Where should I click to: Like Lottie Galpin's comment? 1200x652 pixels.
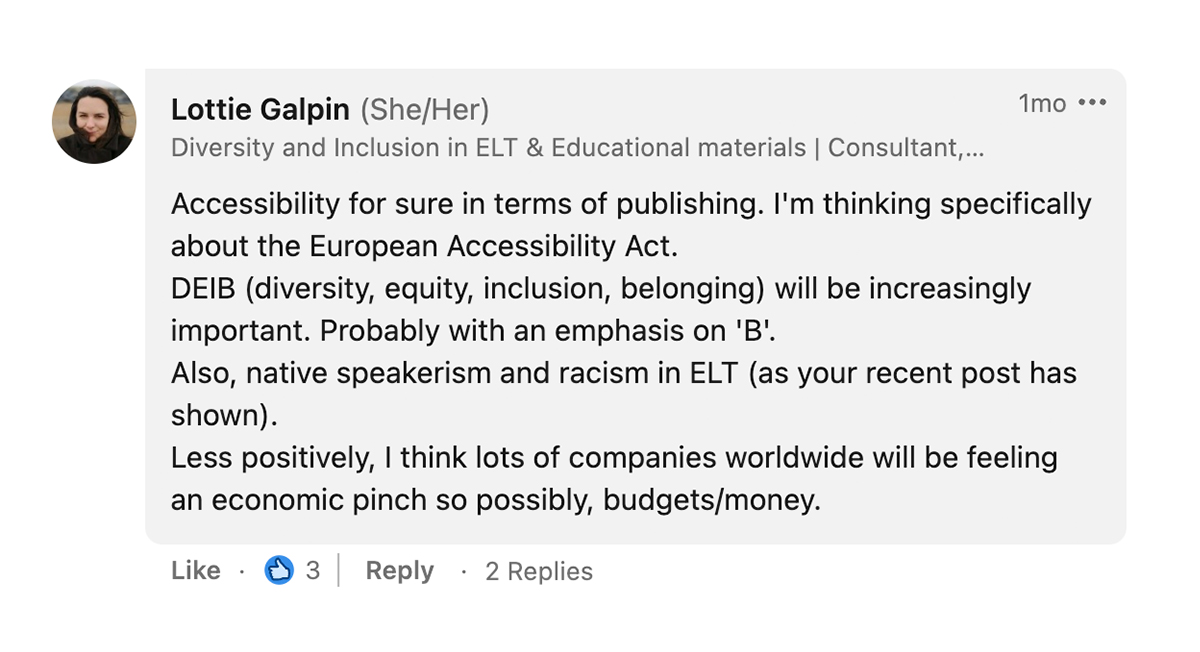[196, 570]
